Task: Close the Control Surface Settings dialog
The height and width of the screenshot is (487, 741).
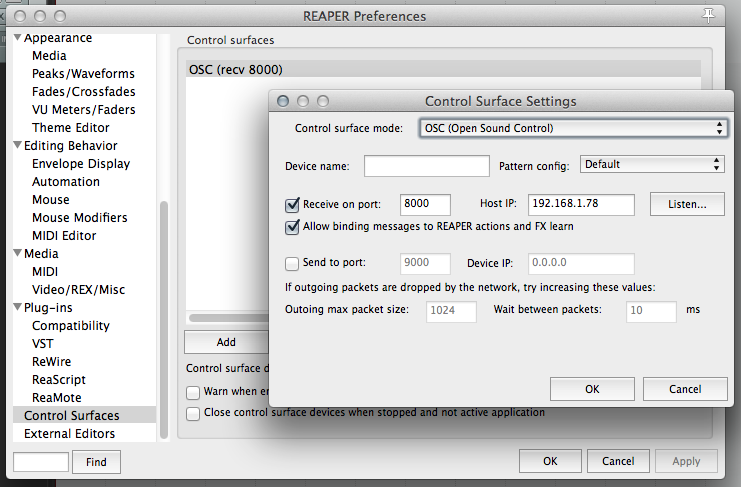Action: pyautogui.click(x=283, y=101)
